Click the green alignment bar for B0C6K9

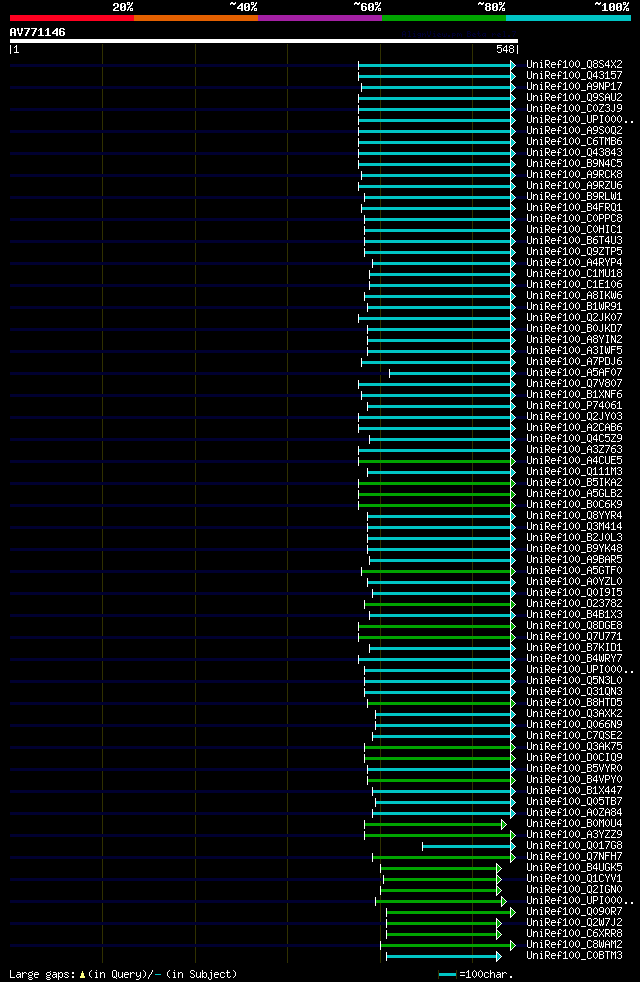tap(436, 505)
